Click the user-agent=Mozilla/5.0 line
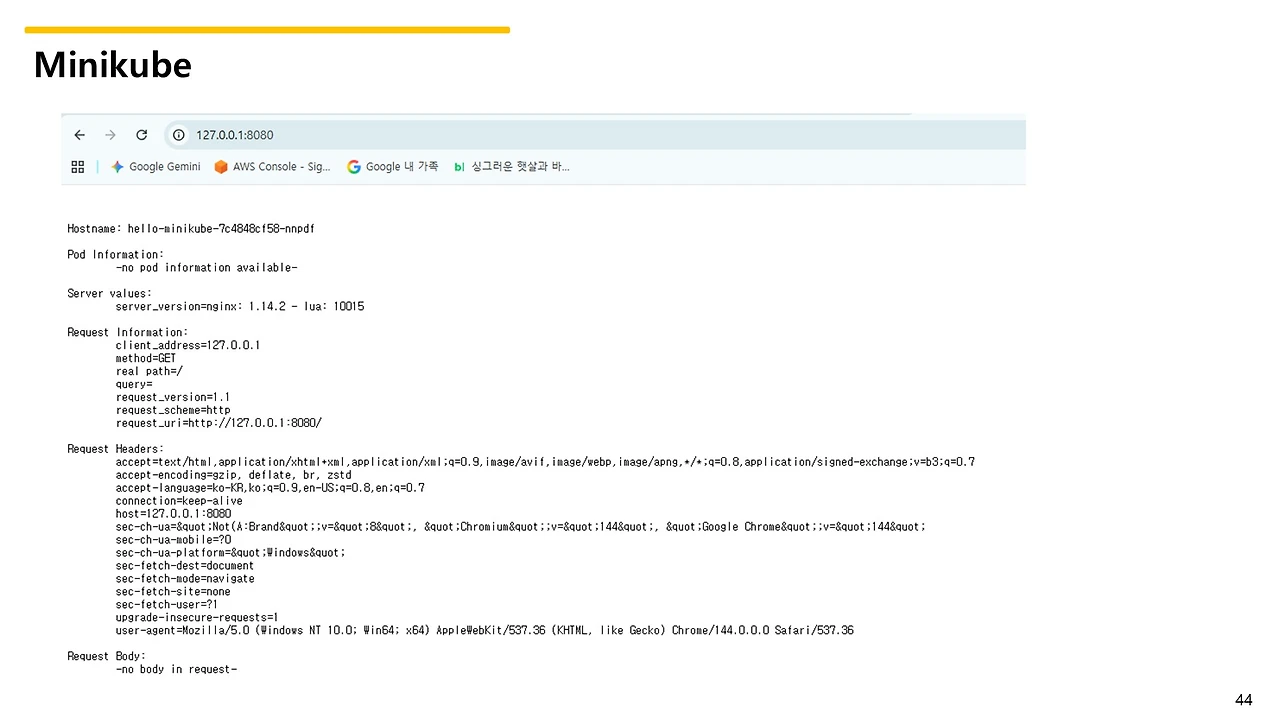The height and width of the screenshot is (720, 1280). pyautogui.click(x=485, y=632)
